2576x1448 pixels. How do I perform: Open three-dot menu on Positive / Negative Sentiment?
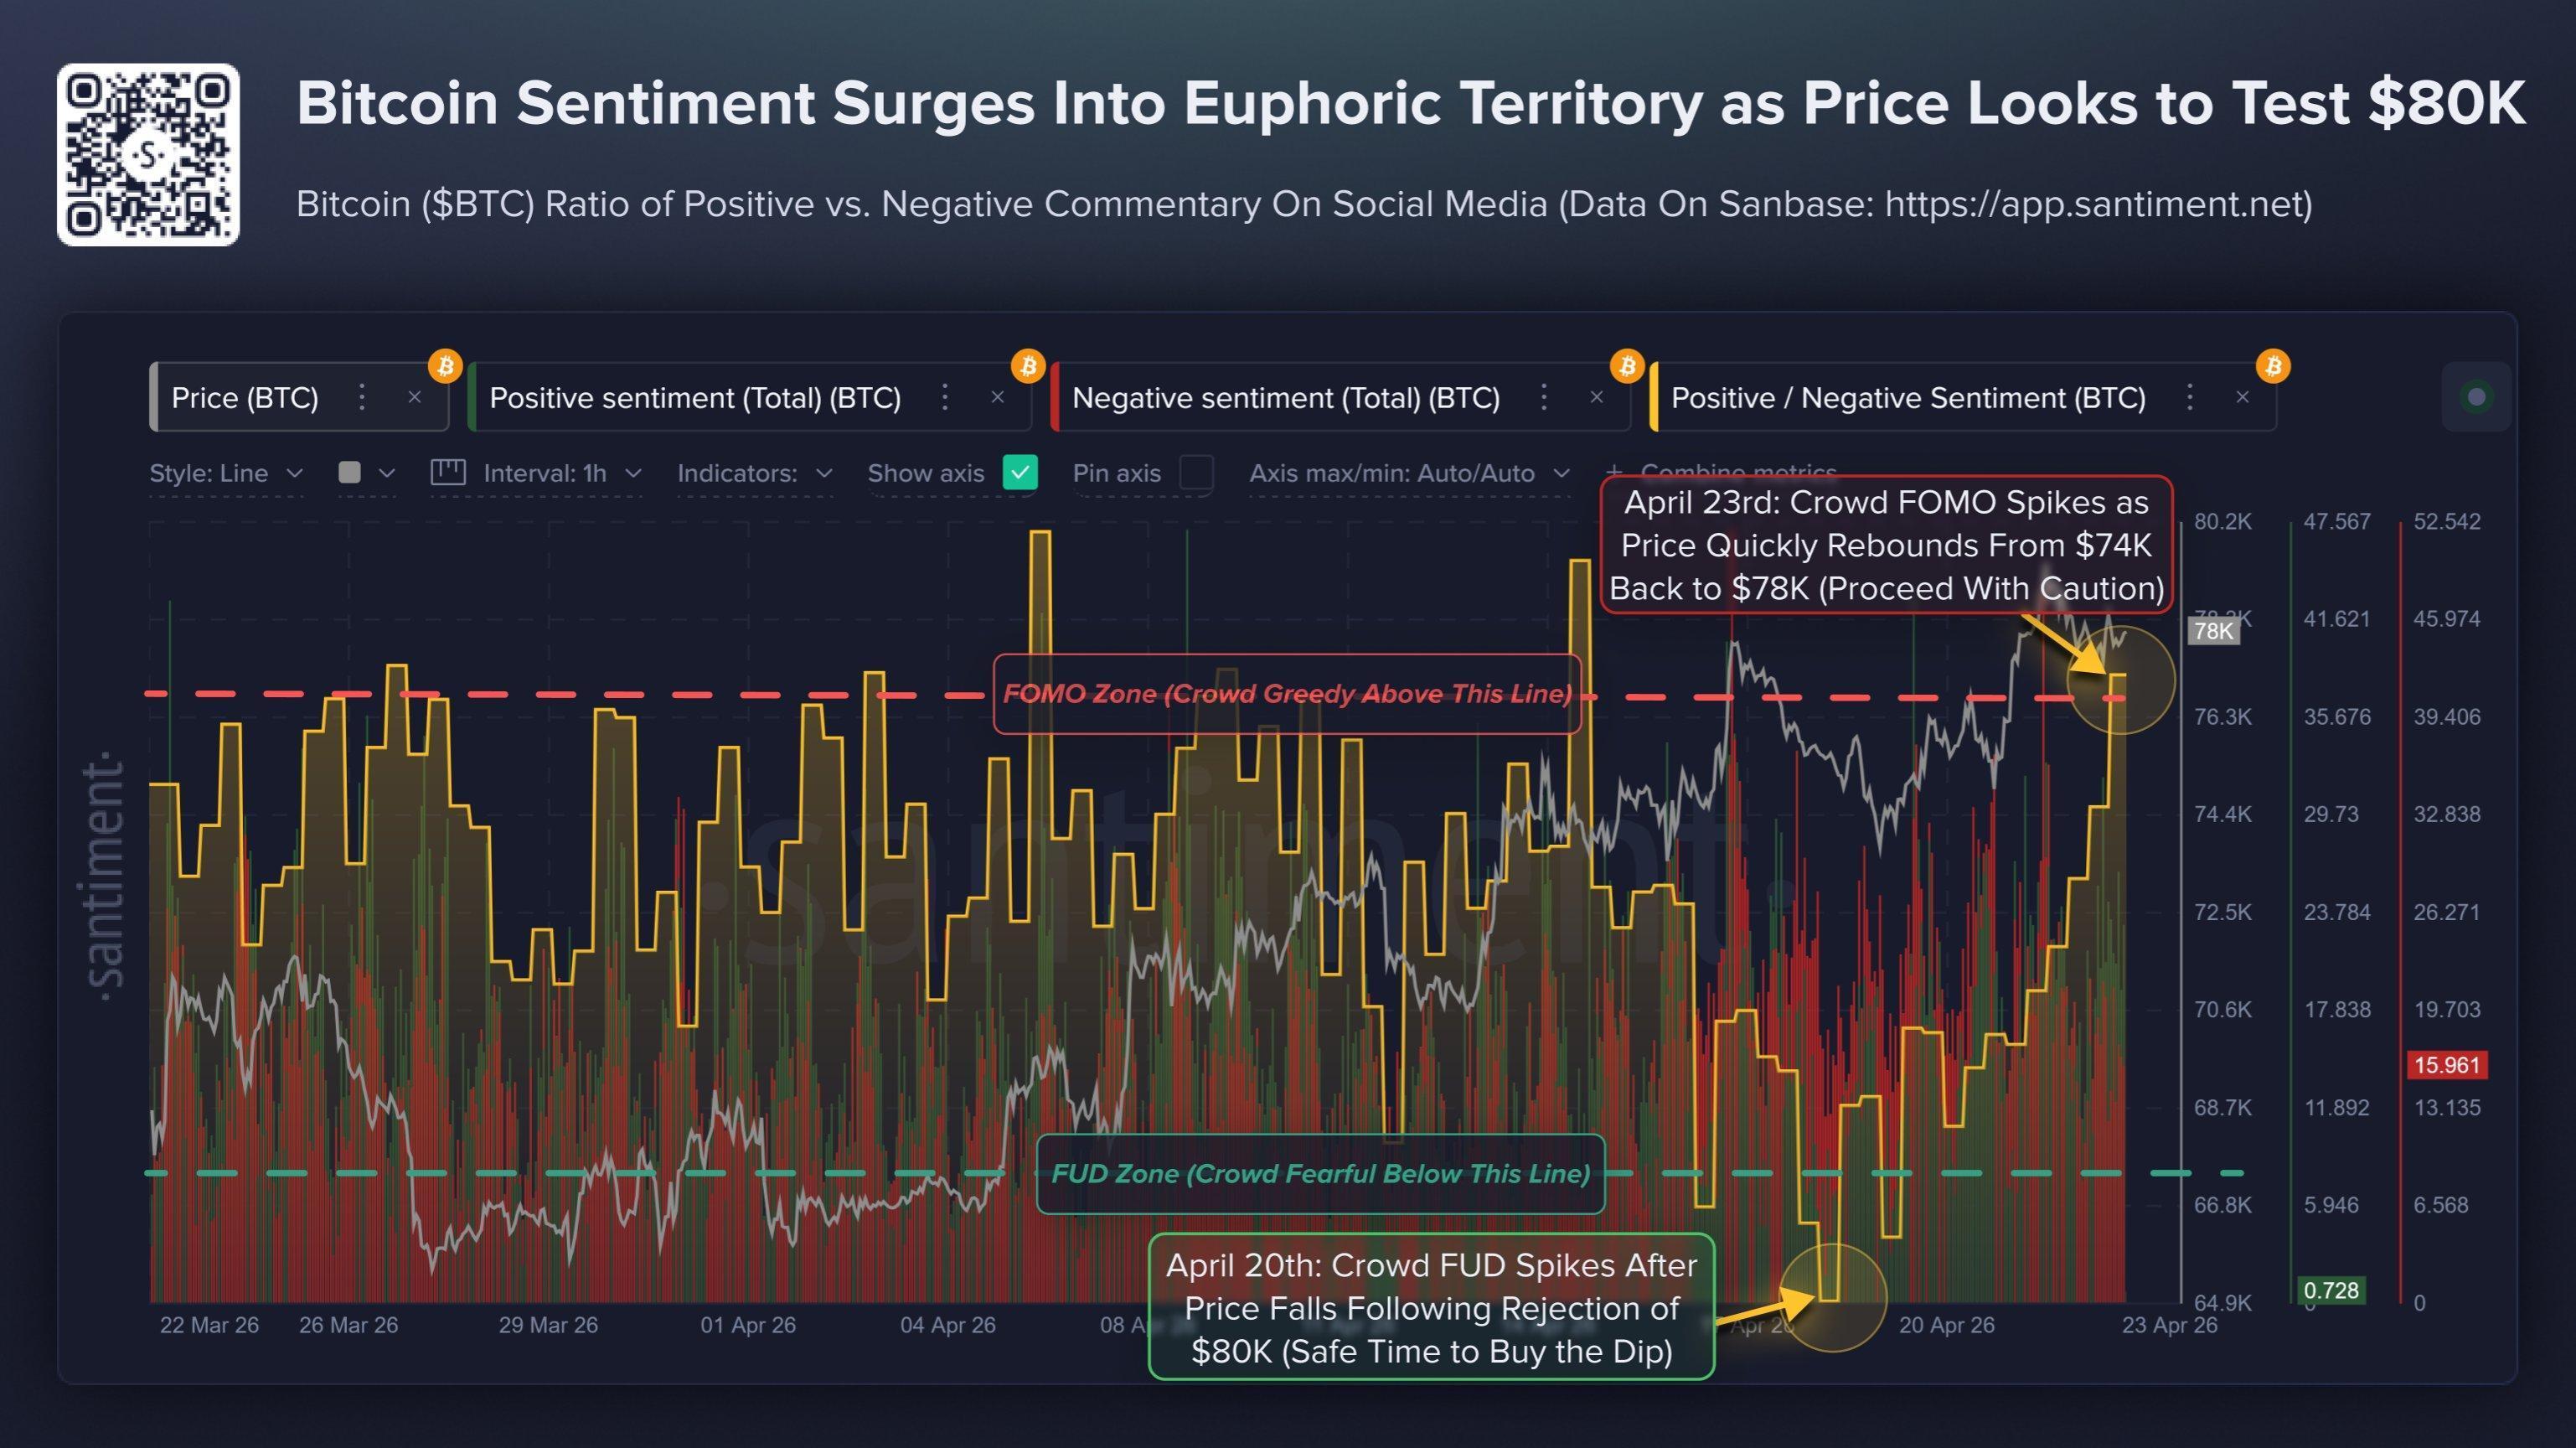coord(2189,397)
